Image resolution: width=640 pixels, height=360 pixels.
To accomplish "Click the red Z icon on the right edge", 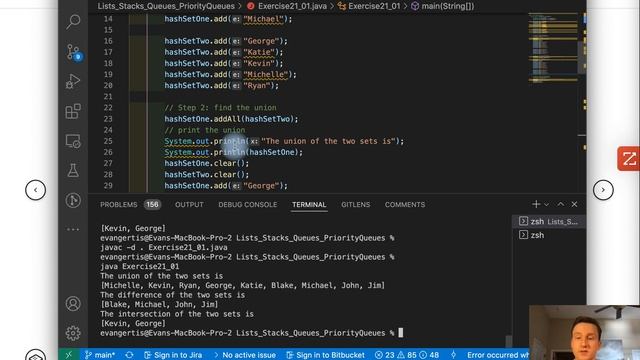I will [x=629, y=158].
